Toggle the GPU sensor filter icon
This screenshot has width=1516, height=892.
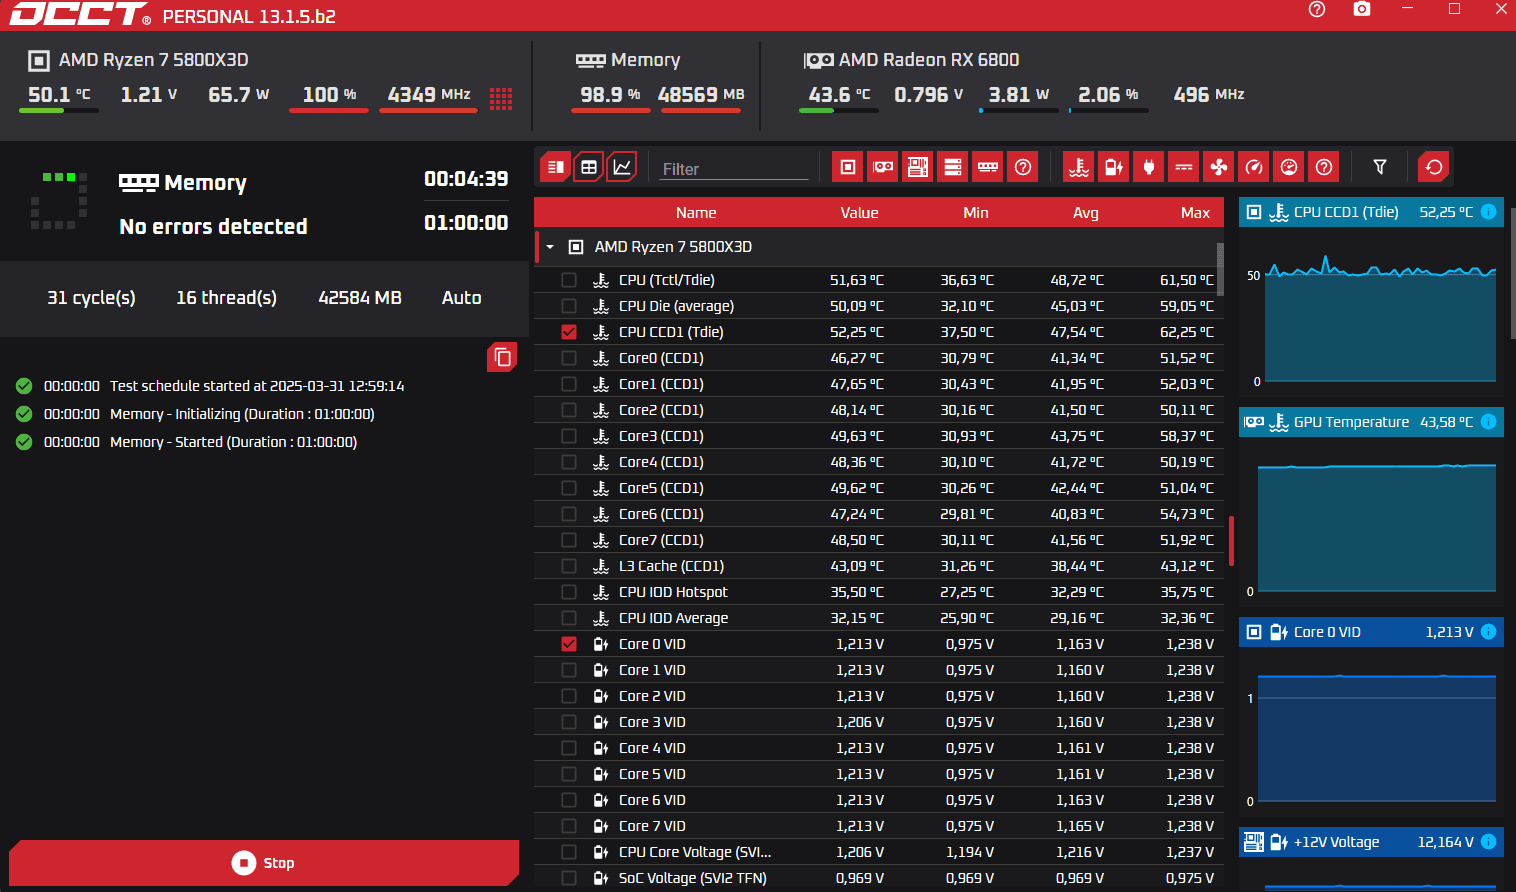[883, 167]
